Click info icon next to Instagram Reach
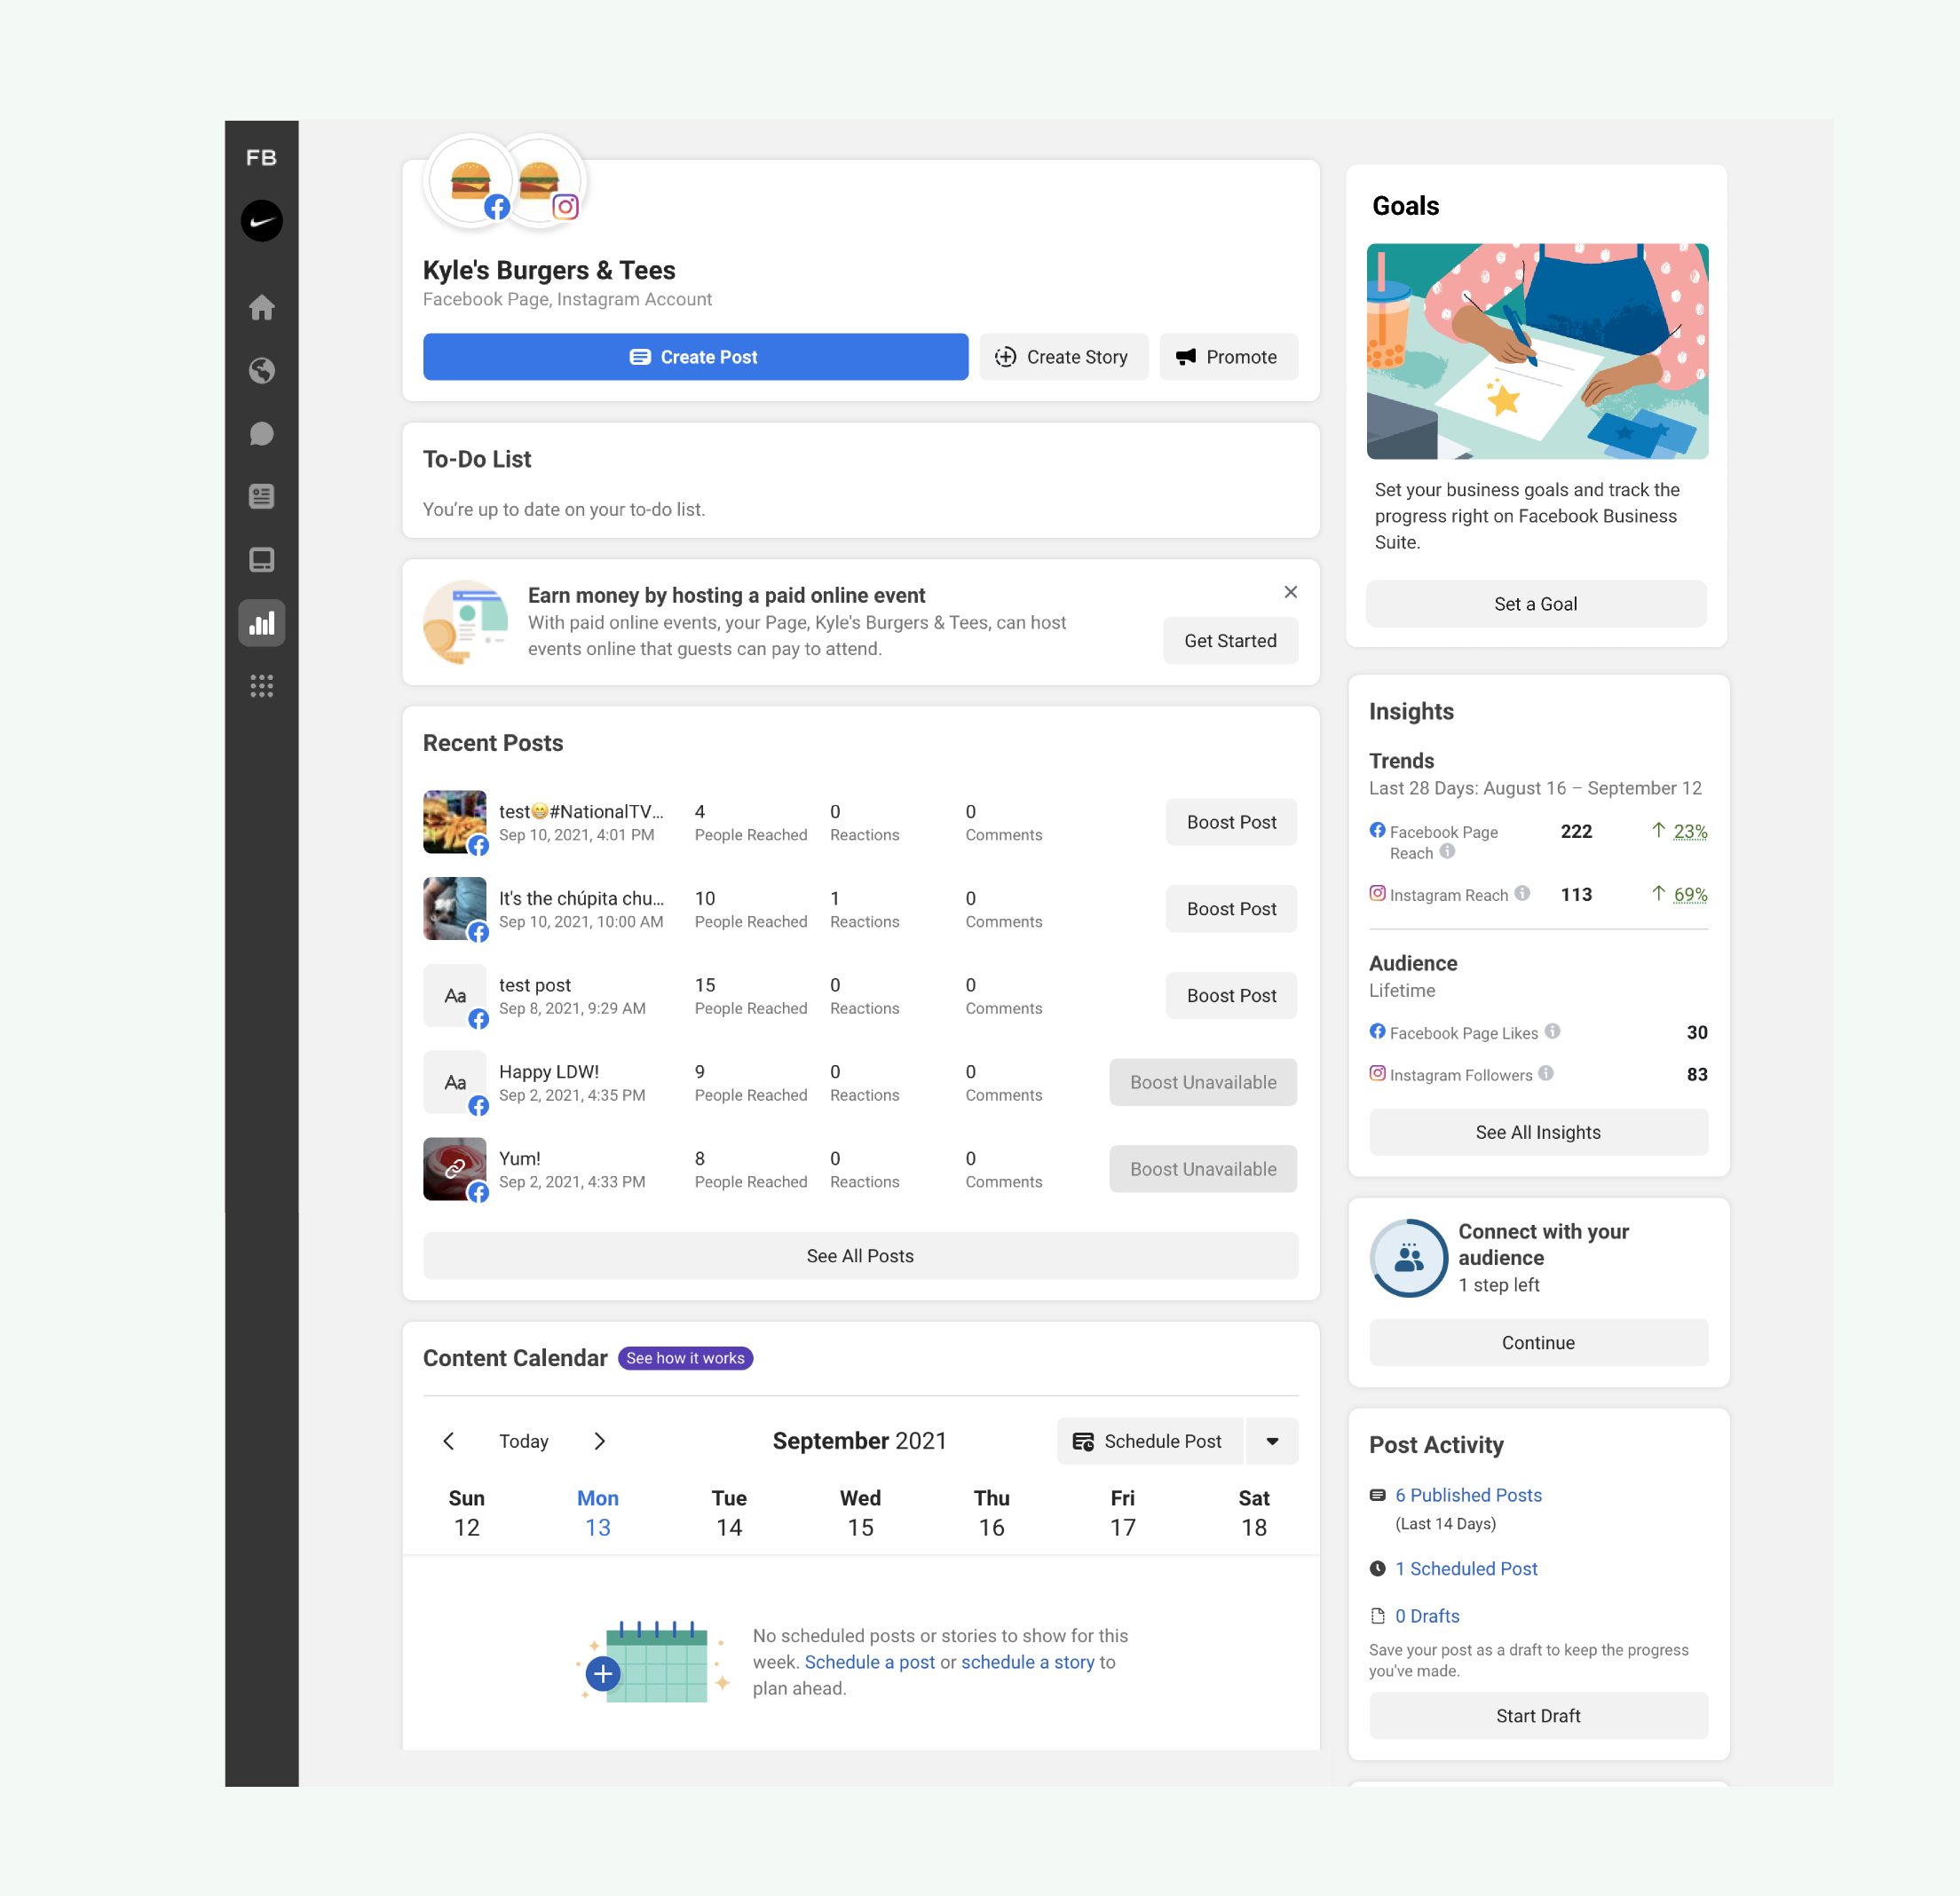 click(1522, 893)
